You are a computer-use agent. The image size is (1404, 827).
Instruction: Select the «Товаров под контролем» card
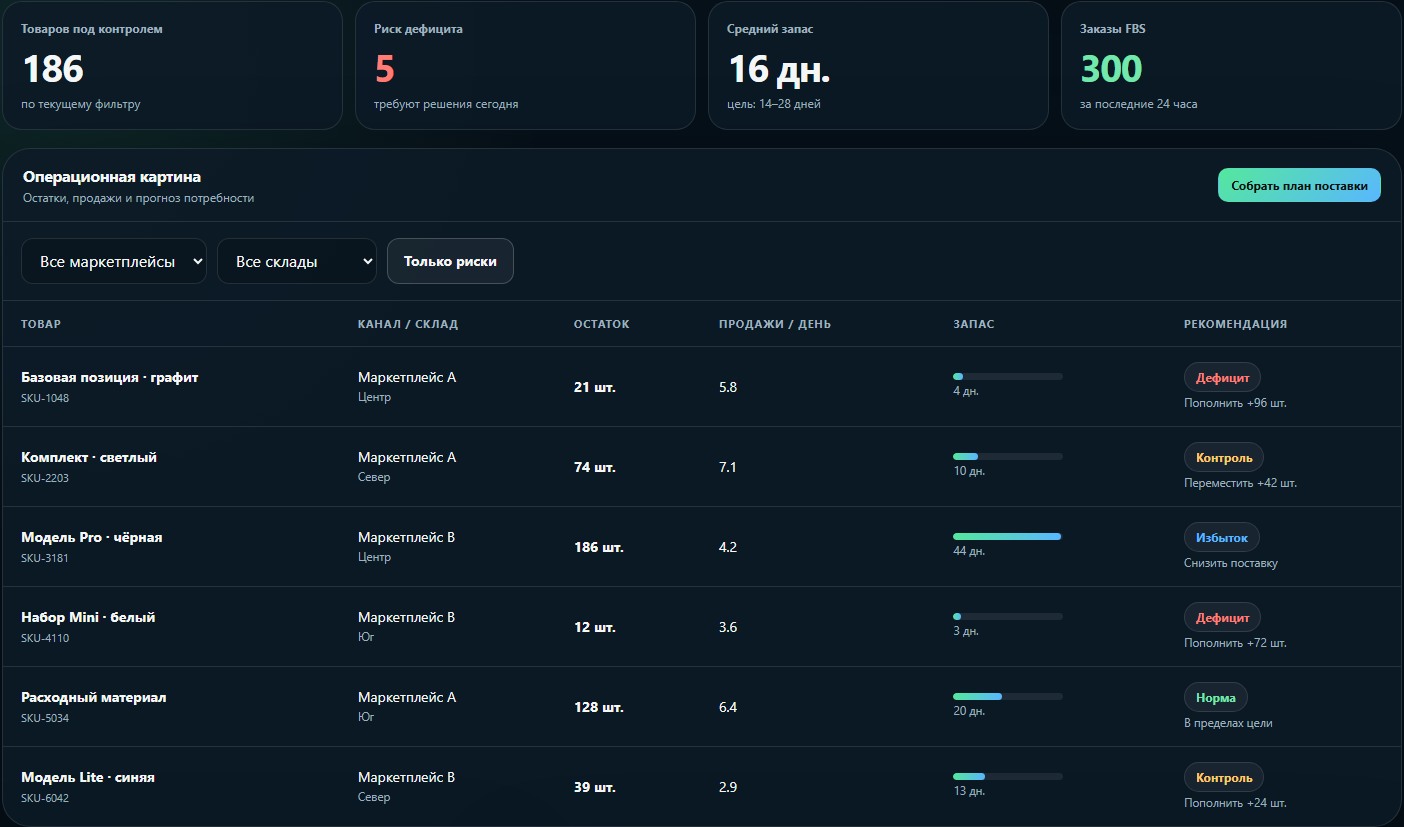point(173,66)
